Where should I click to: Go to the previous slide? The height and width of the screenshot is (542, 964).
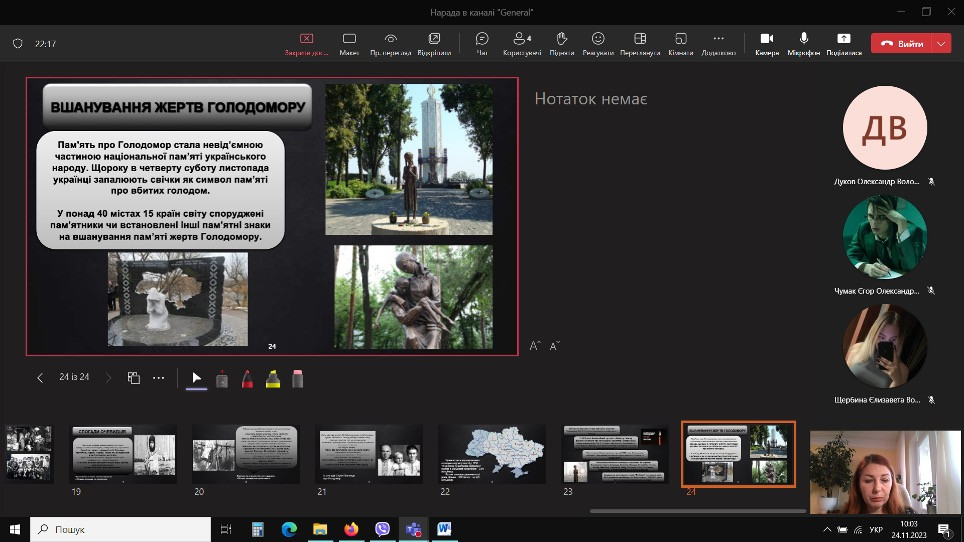point(40,378)
